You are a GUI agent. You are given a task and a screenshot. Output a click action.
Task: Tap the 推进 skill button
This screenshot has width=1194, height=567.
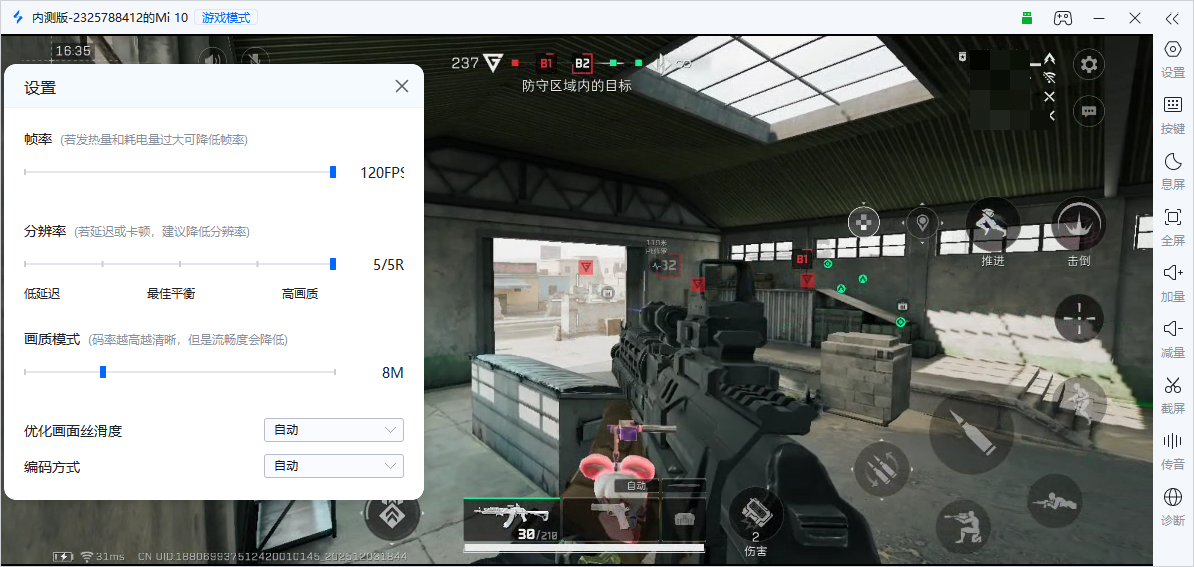(992, 226)
